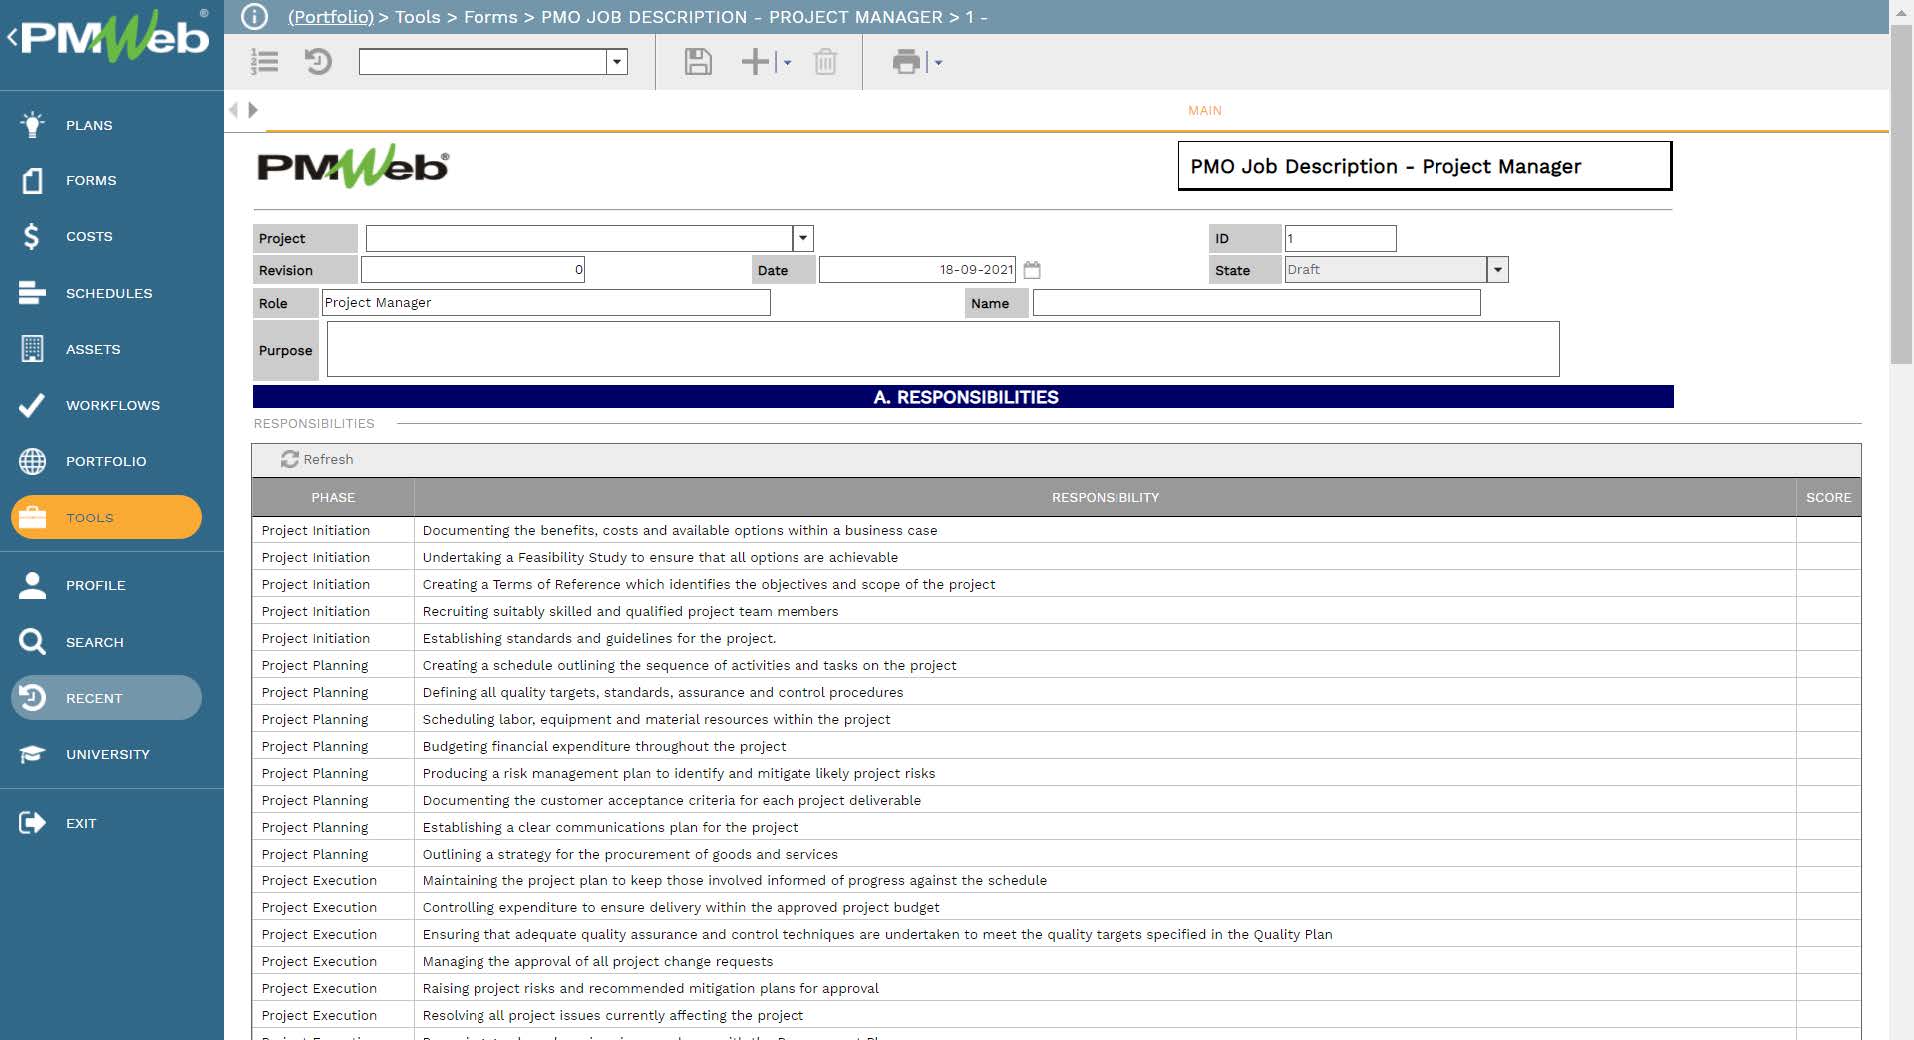Select SCHEDULES menu label in sidebar

[109, 293]
